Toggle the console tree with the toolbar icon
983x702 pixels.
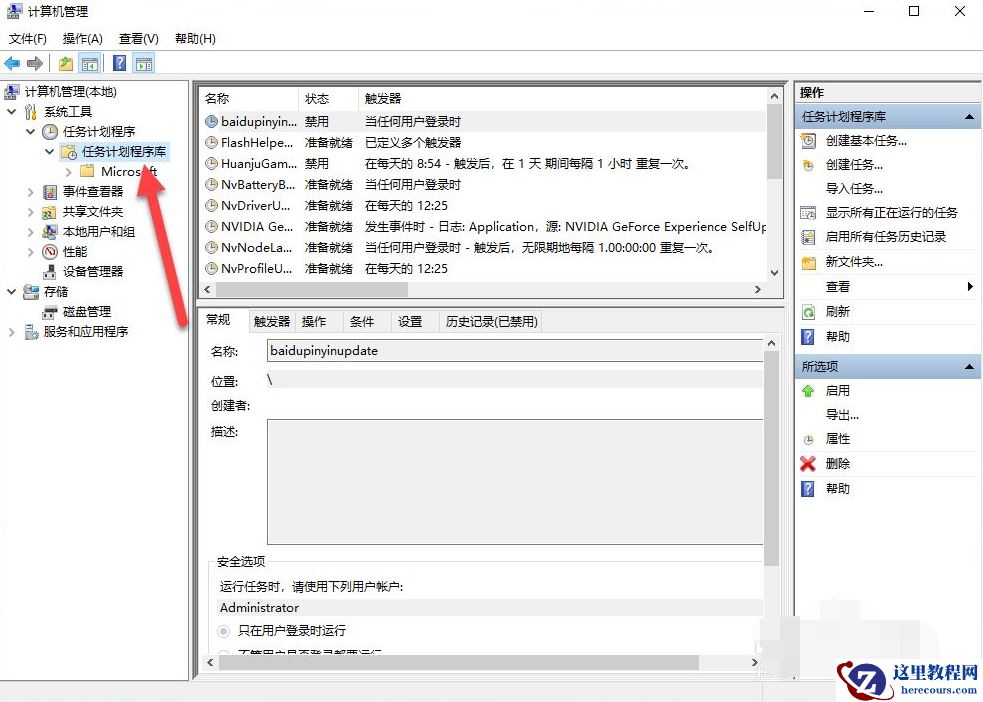(x=90, y=62)
